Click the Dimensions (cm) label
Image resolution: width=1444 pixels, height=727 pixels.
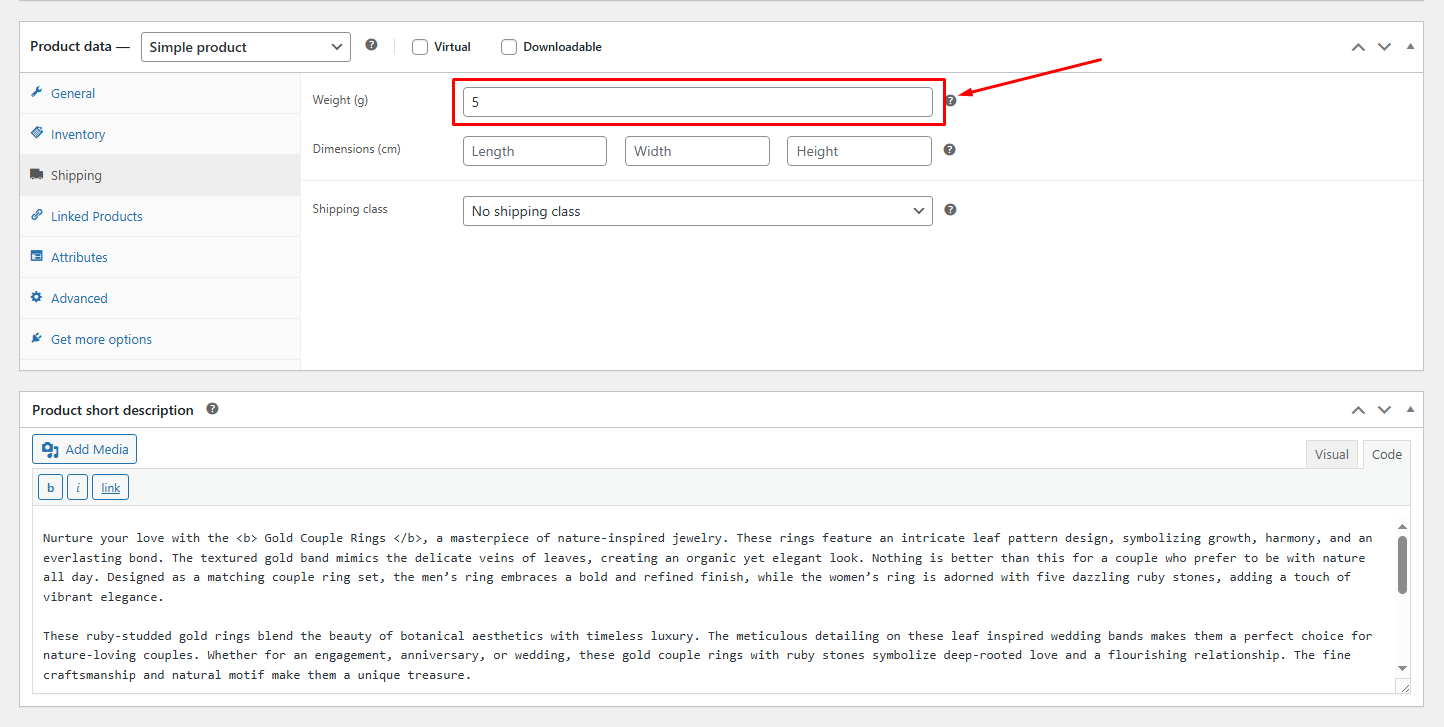356,149
